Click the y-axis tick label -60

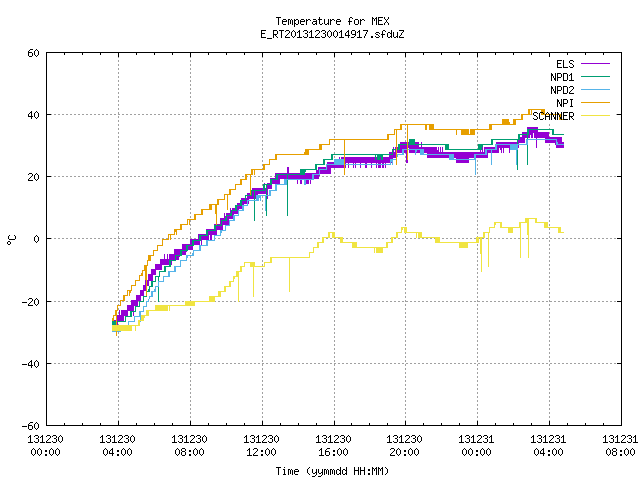tap(31, 426)
